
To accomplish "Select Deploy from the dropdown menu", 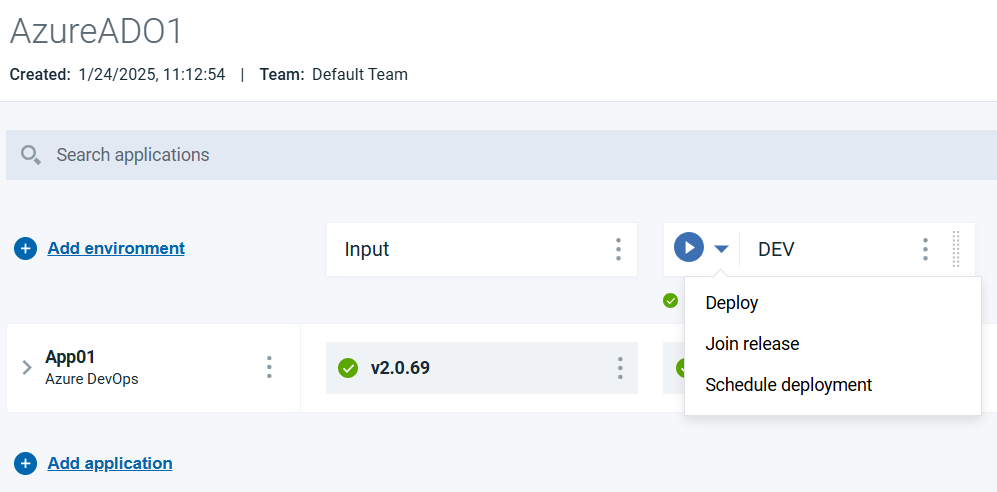I will click(732, 303).
